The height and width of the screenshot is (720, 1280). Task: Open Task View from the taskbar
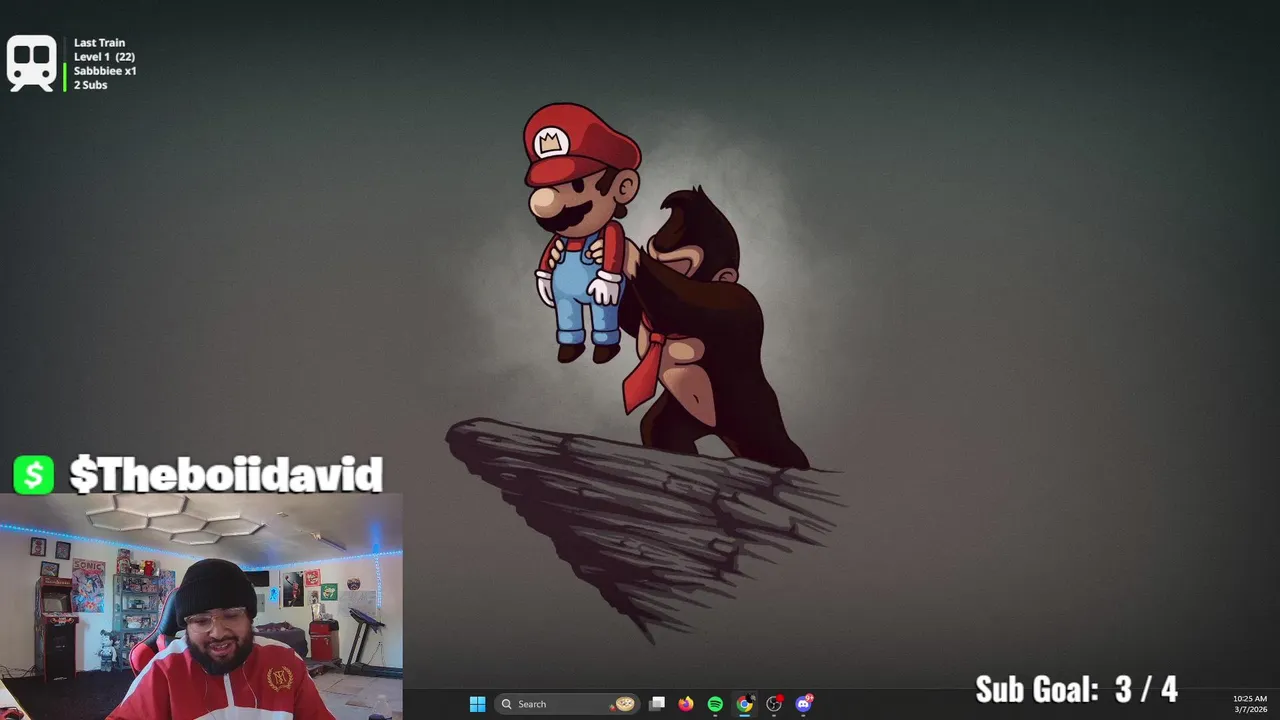[657, 704]
